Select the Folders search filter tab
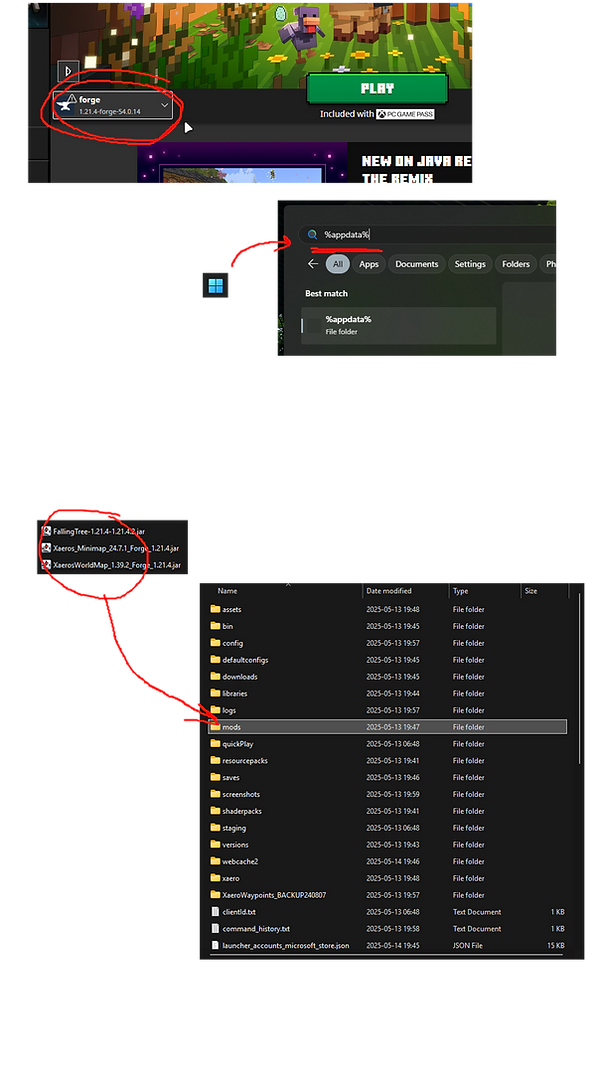The width and height of the screenshot is (600, 1080). (x=516, y=264)
